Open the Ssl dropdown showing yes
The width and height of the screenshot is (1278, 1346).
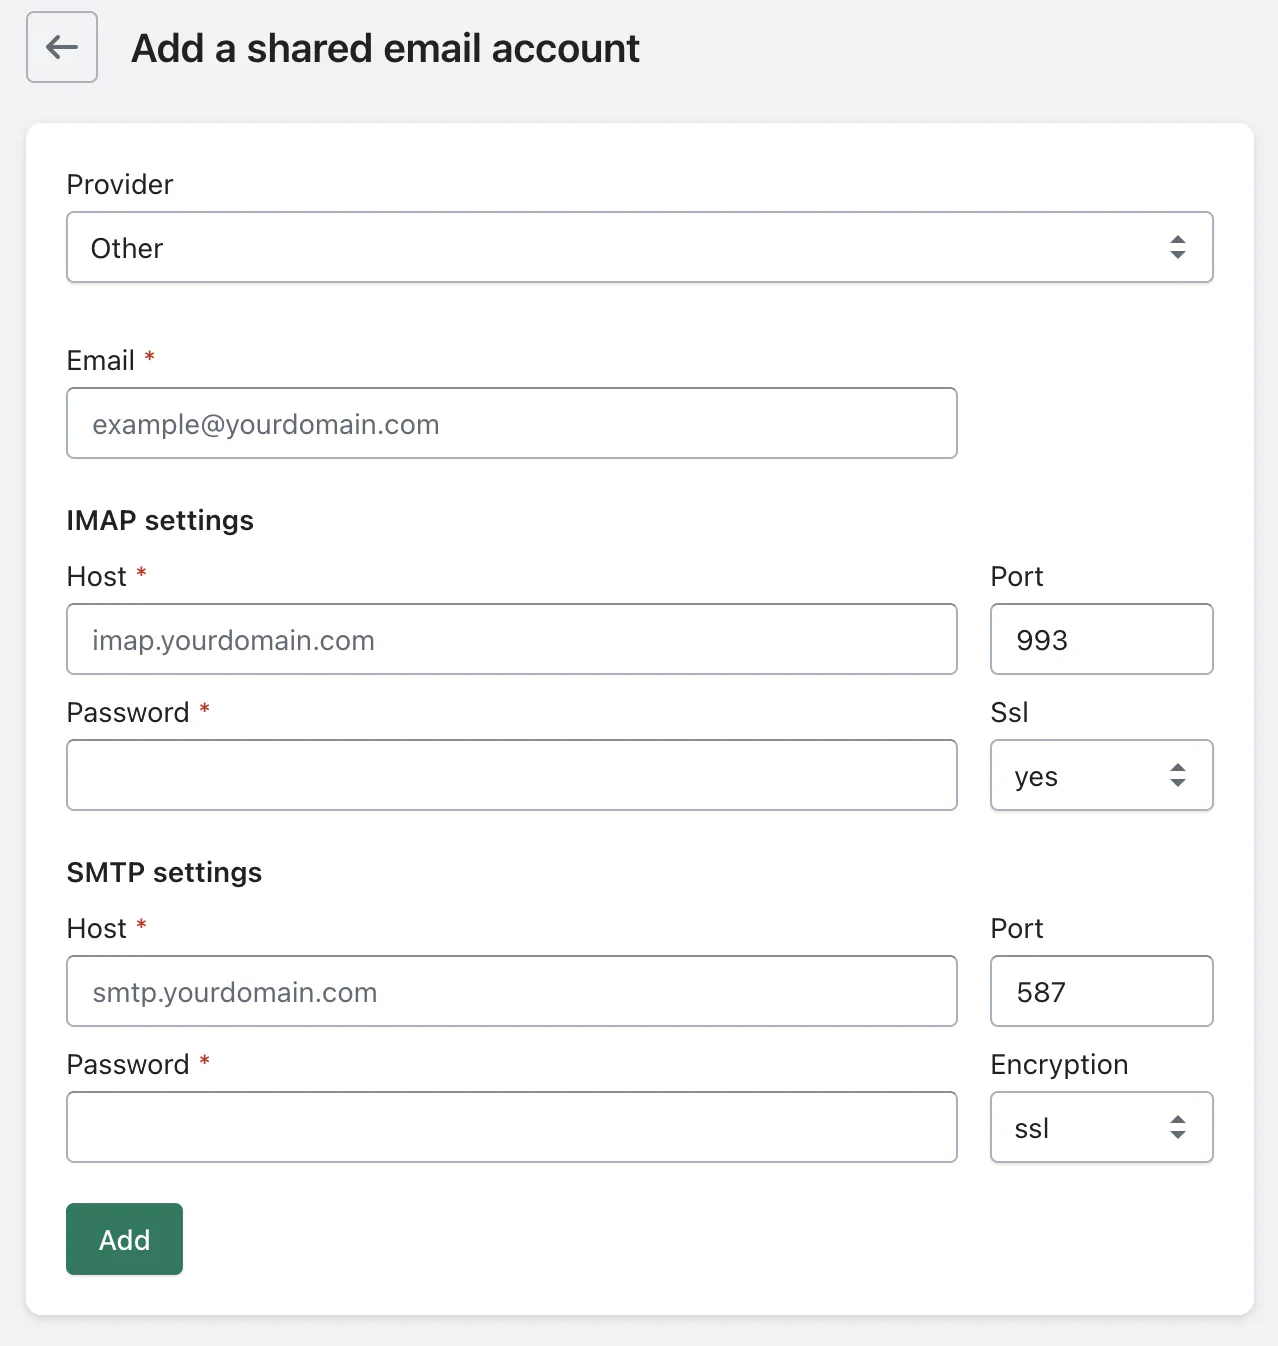pyautogui.click(x=1102, y=775)
